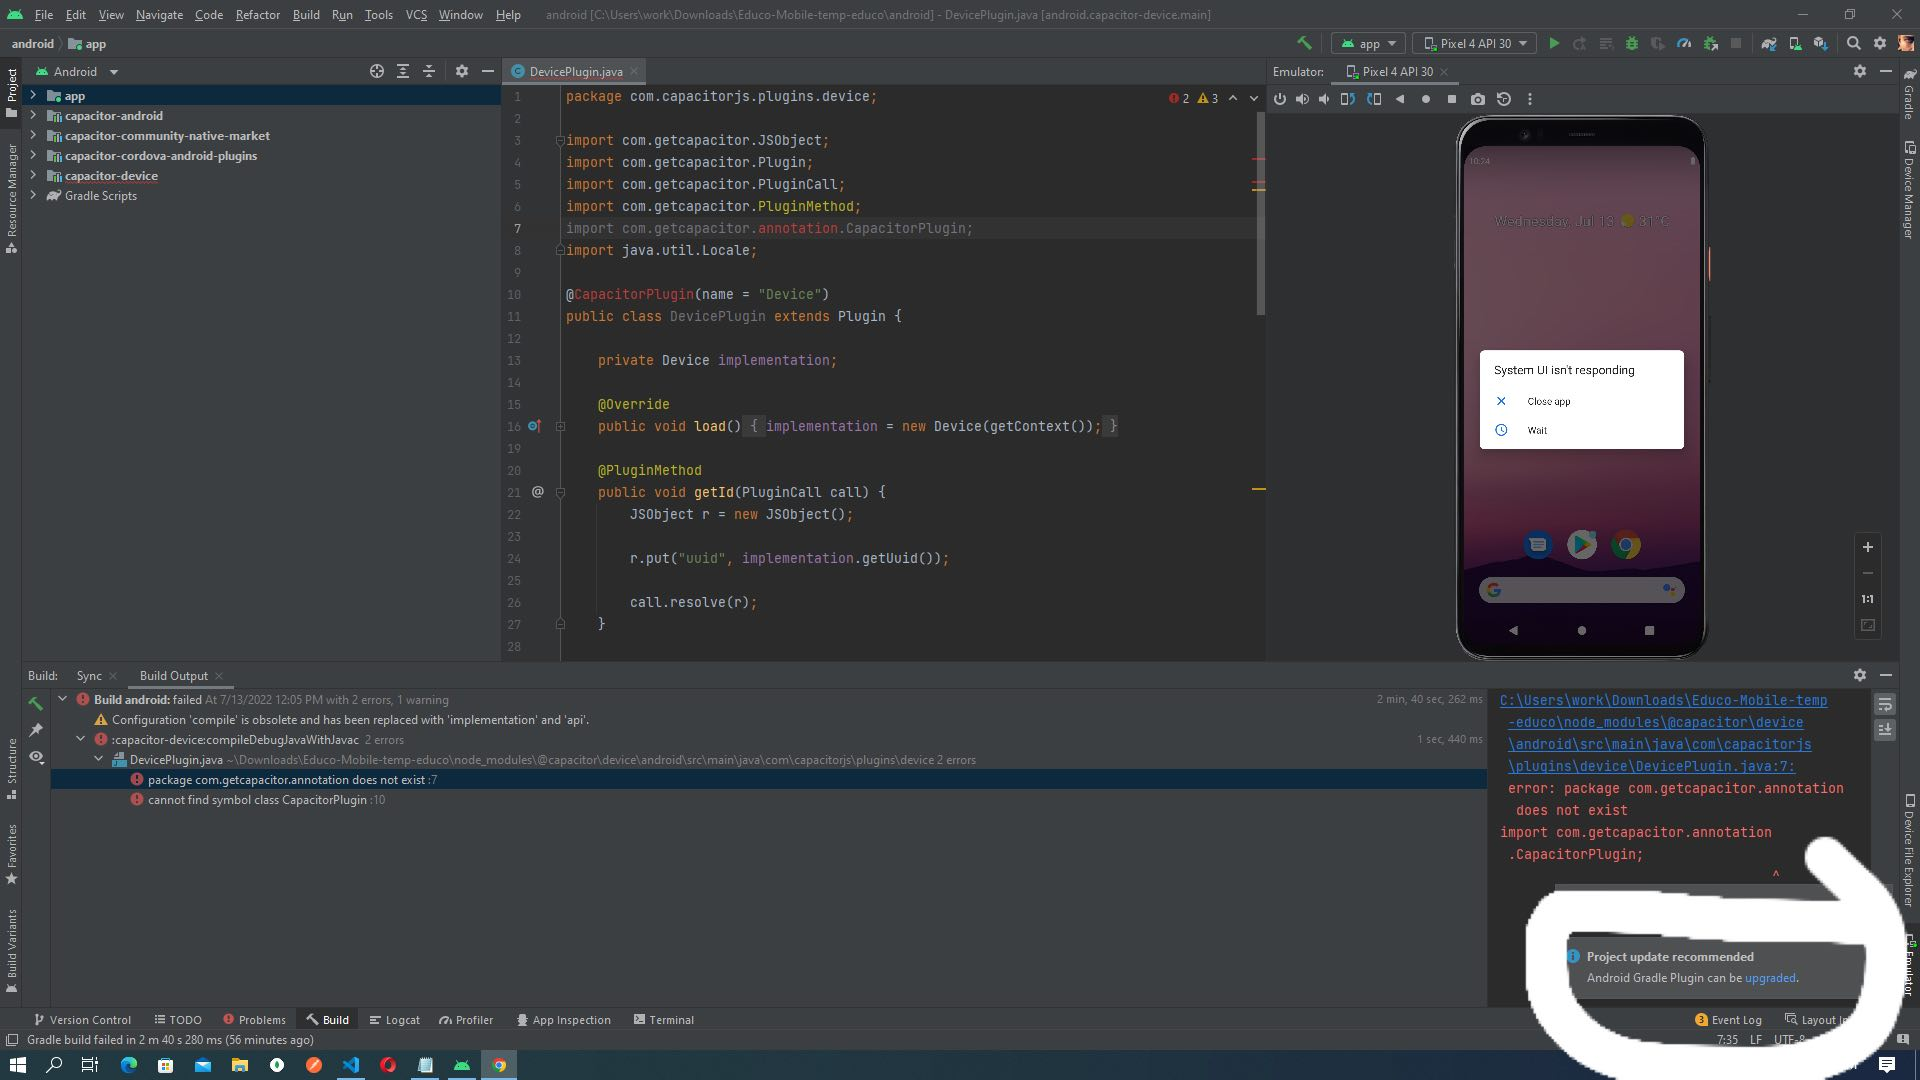This screenshot has width=1920, height=1080.
Task: Rotate the emulator screen left
Action: tap(1347, 99)
